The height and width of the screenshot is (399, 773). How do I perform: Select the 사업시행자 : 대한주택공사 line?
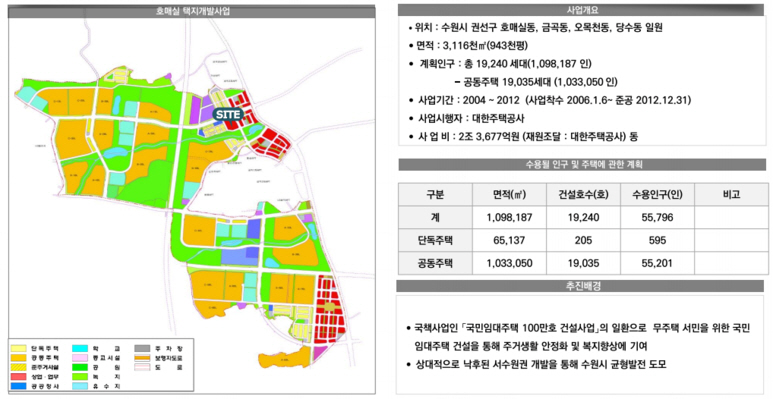[466, 118]
